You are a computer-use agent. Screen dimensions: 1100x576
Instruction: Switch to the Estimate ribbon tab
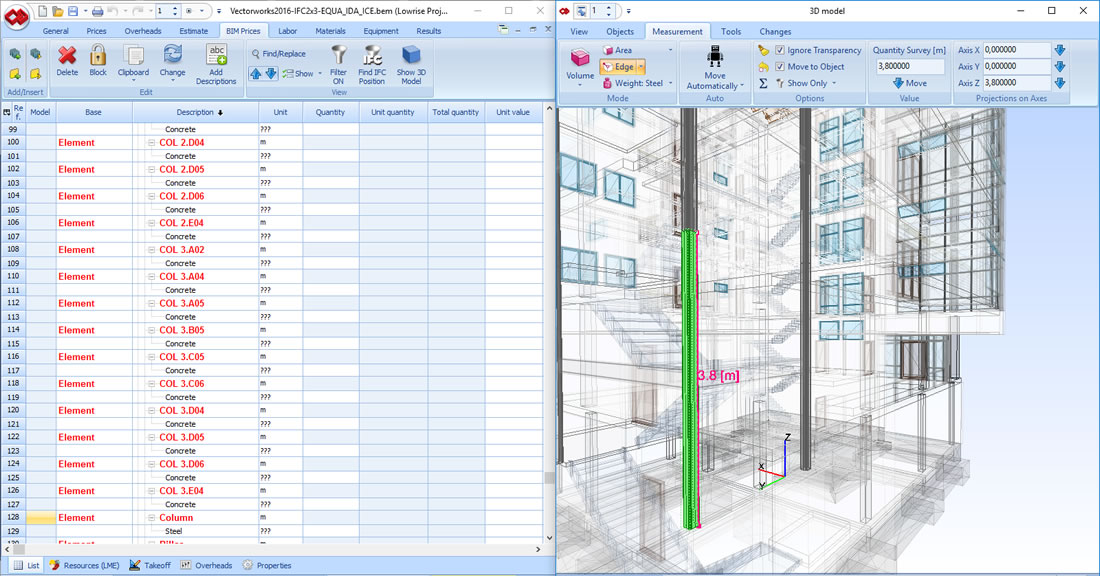tap(194, 31)
